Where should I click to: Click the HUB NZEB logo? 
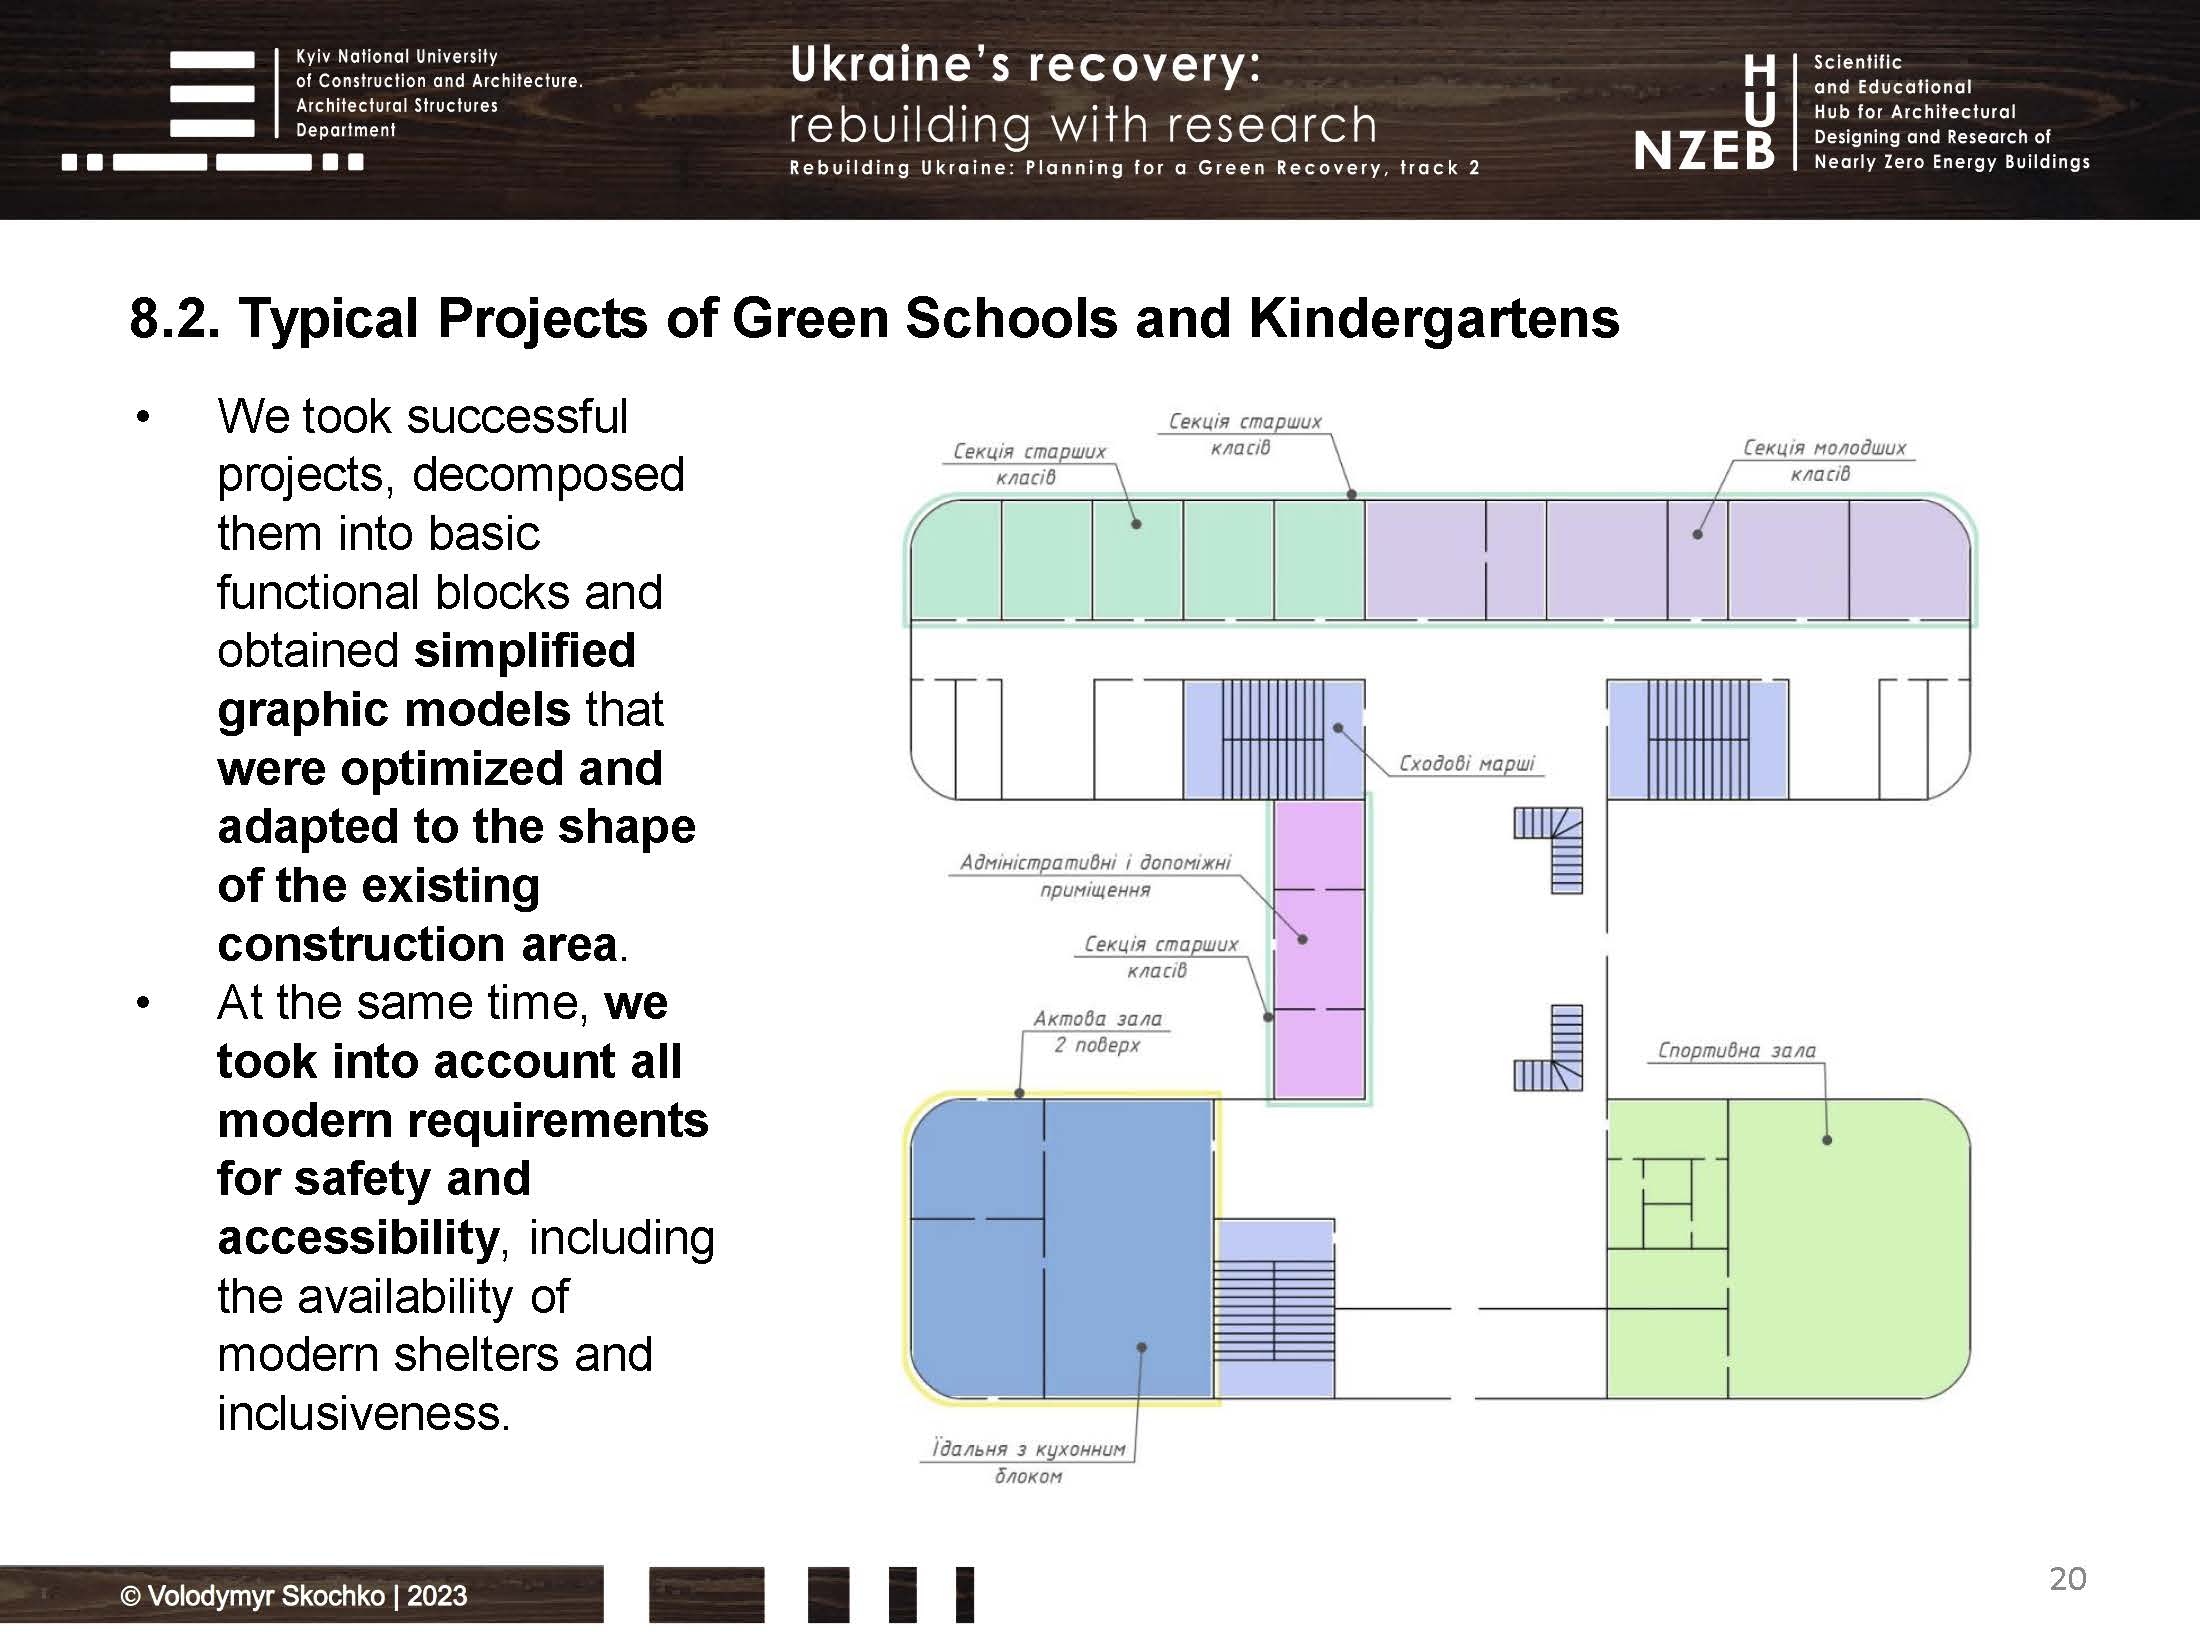(1705, 112)
